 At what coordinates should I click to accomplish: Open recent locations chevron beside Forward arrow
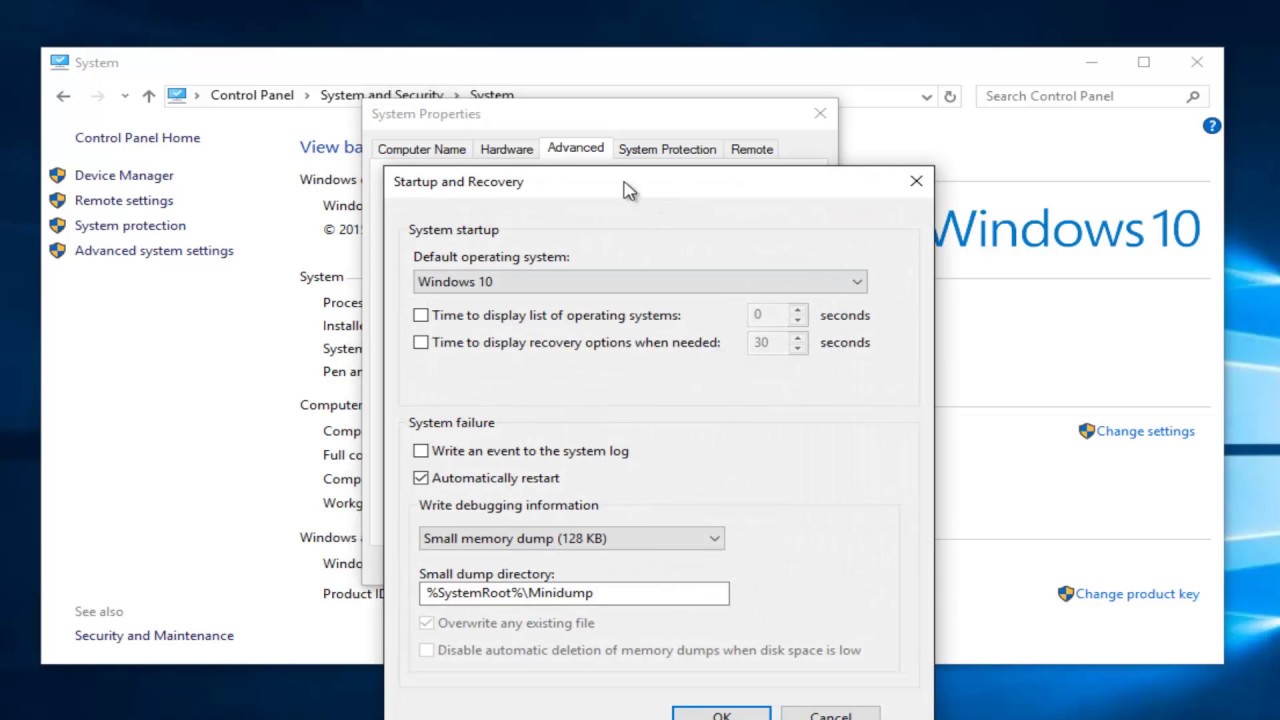[124, 96]
